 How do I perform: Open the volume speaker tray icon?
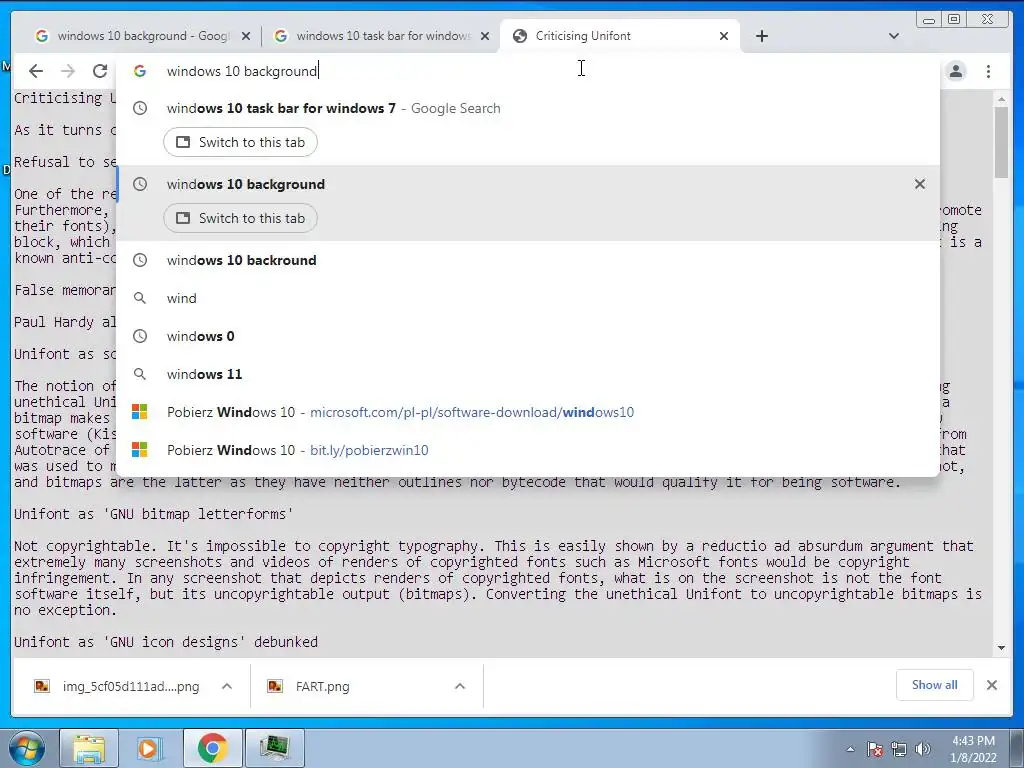[x=923, y=749]
